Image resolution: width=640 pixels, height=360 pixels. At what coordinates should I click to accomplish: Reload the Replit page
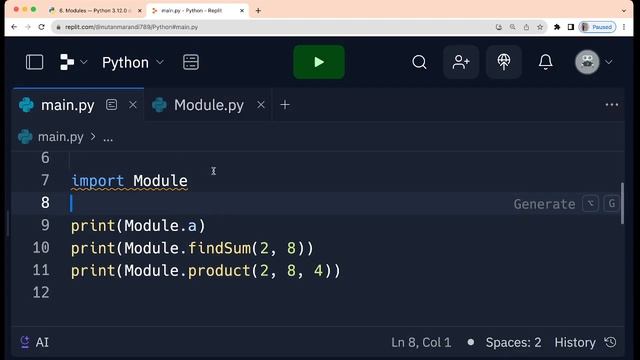pos(41,27)
